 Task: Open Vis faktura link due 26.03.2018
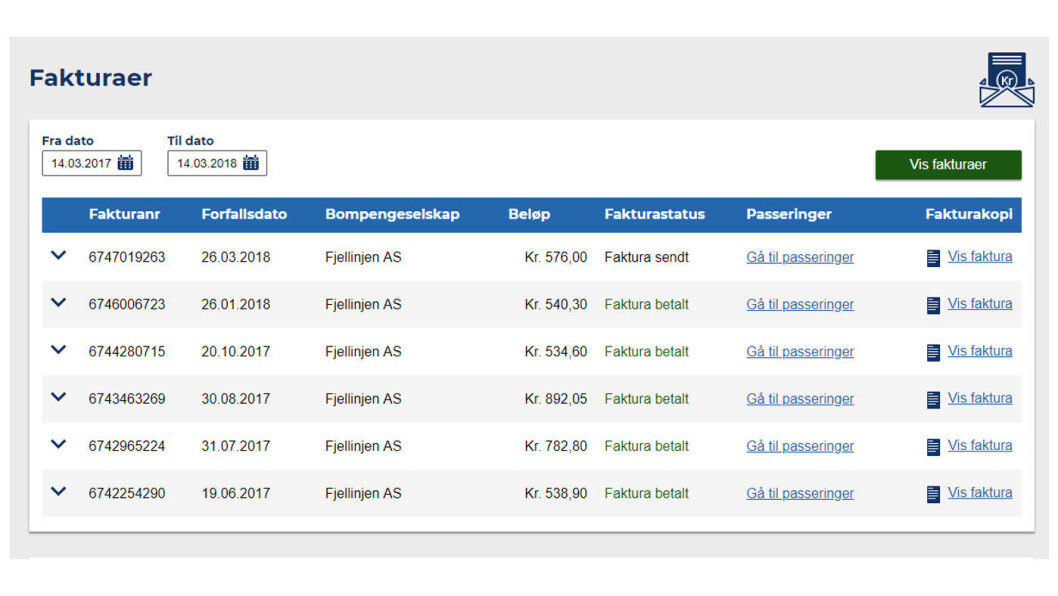[x=980, y=256]
